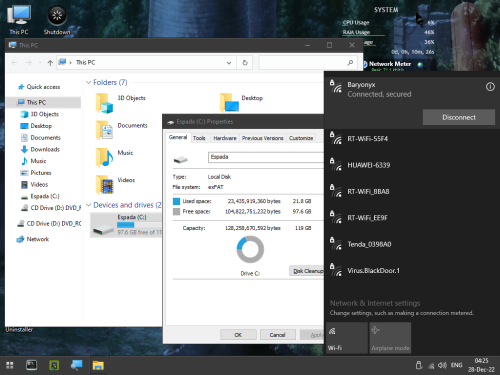Click OK in Espada Properties
The height and width of the screenshot is (375, 500).
coord(238,335)
